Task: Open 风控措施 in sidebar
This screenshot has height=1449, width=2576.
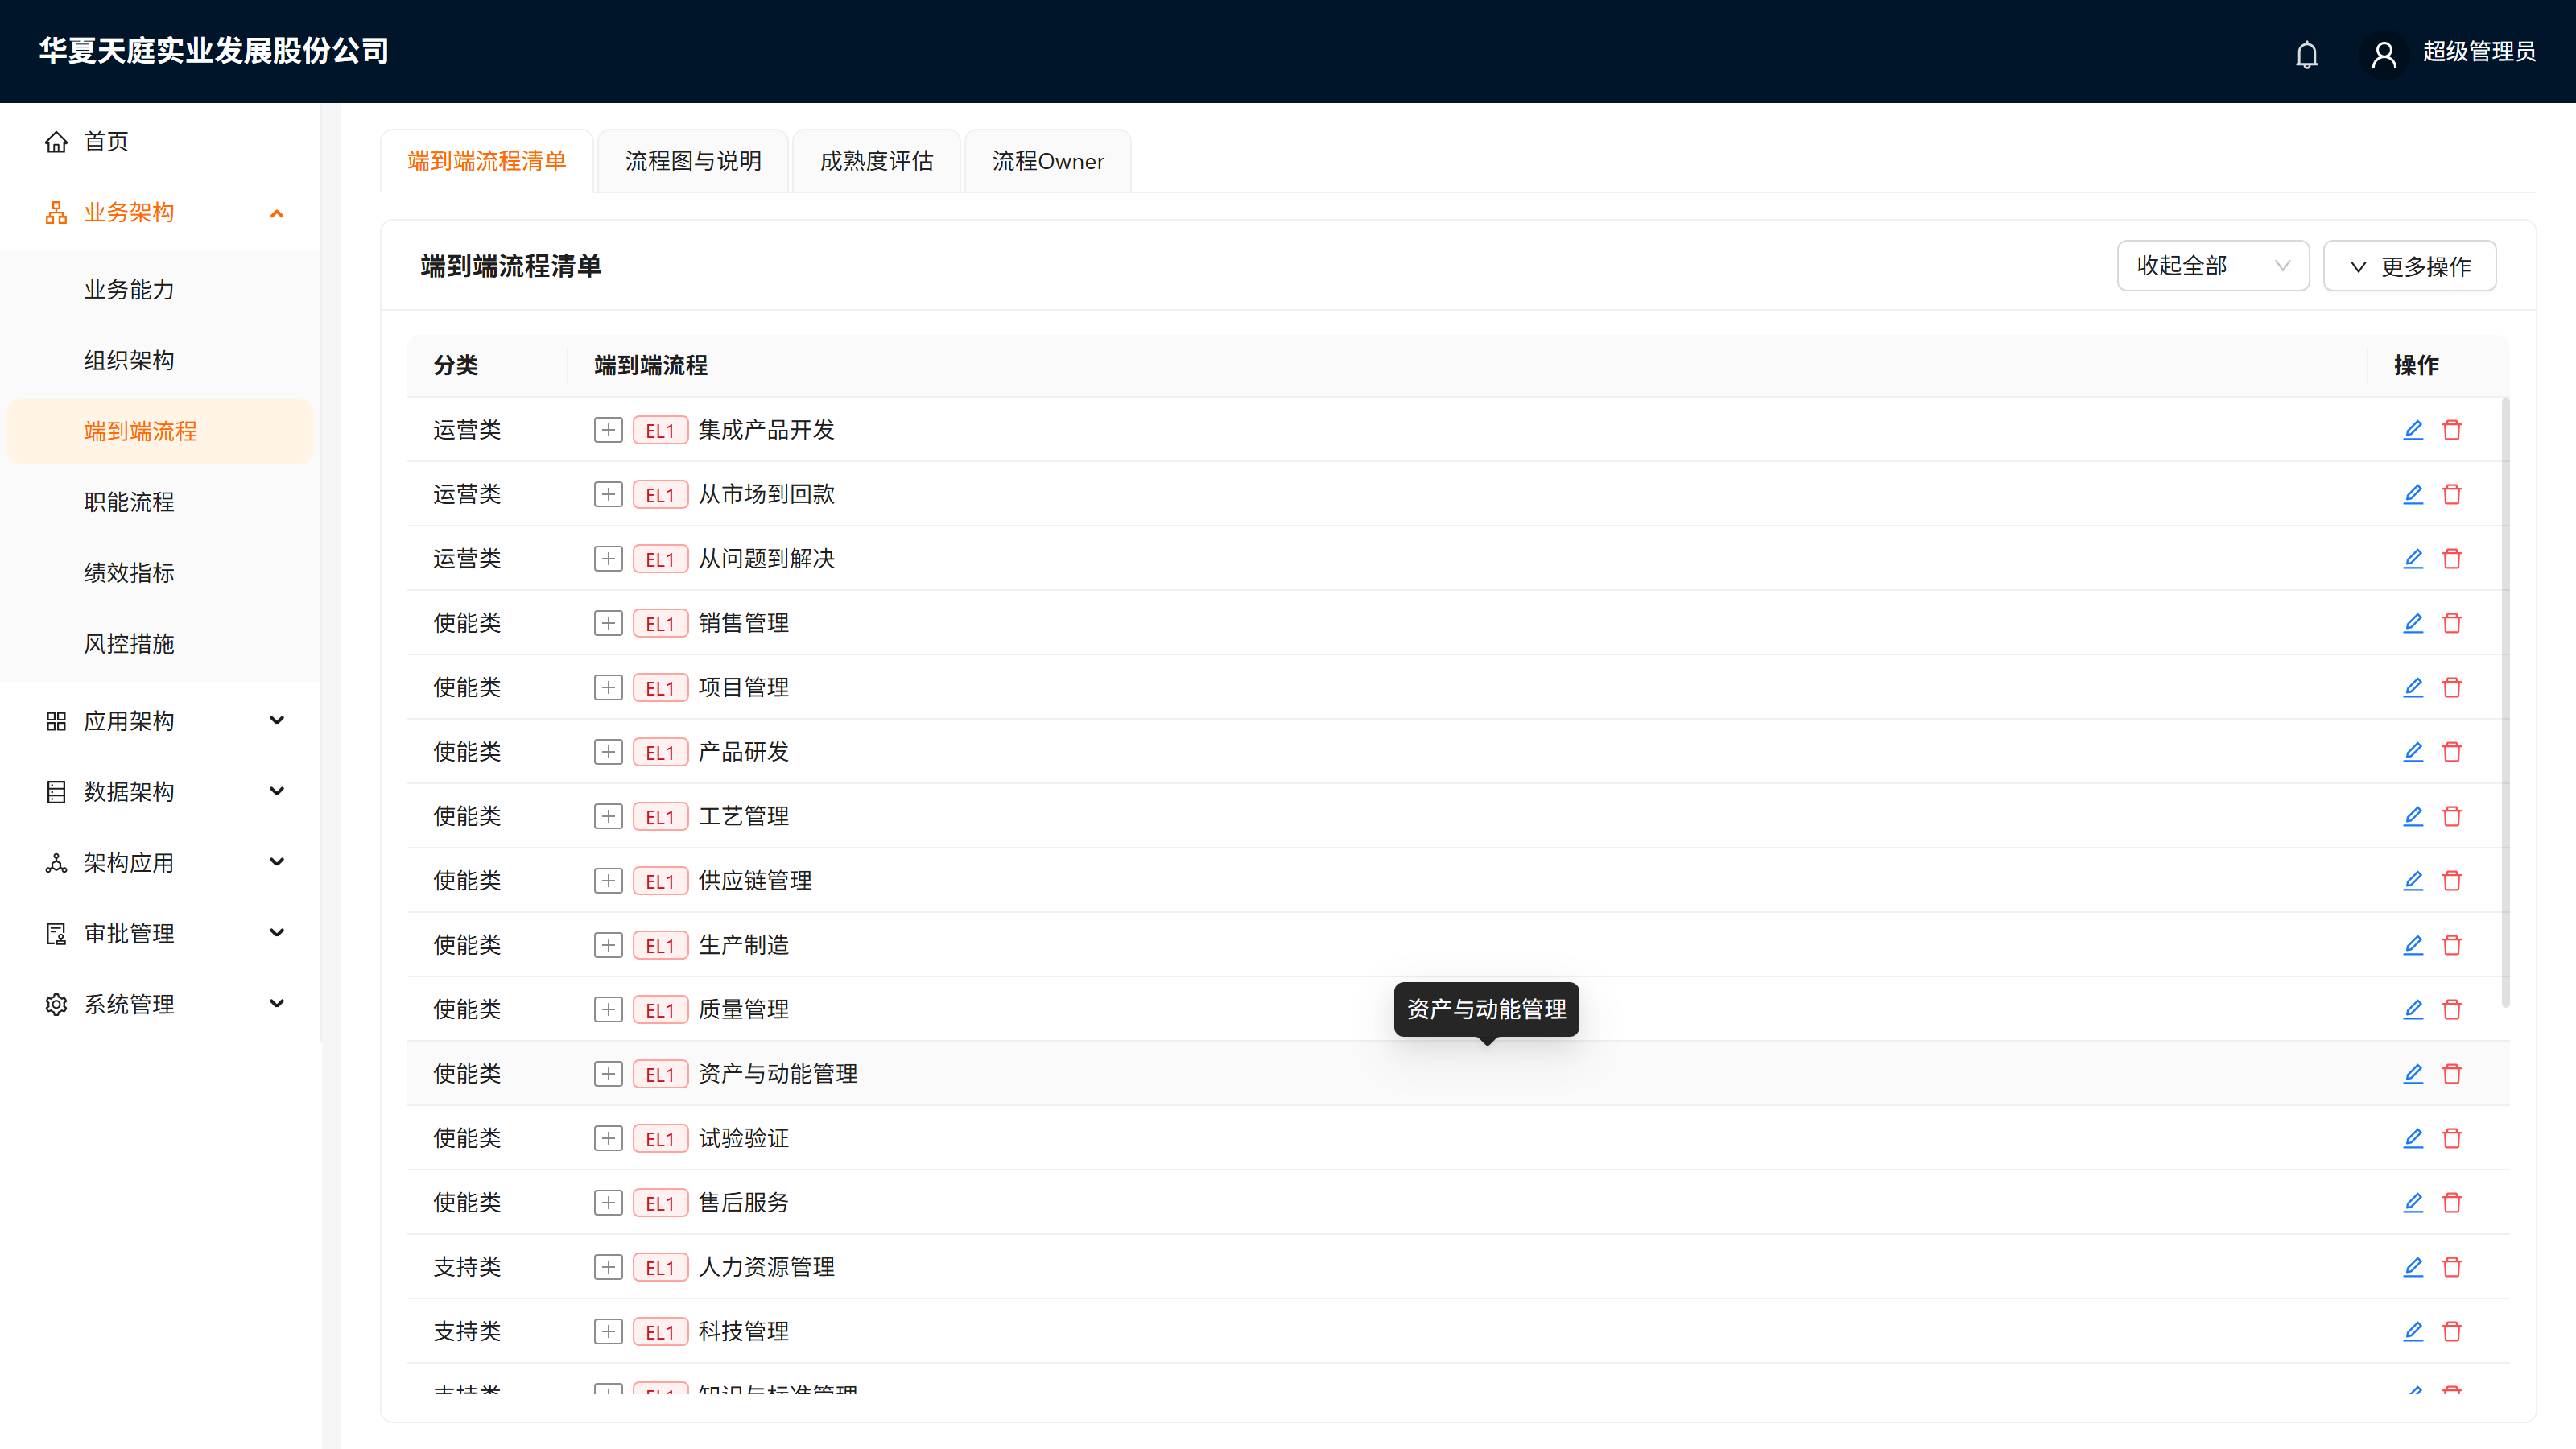Action: [x=160, y=644]
